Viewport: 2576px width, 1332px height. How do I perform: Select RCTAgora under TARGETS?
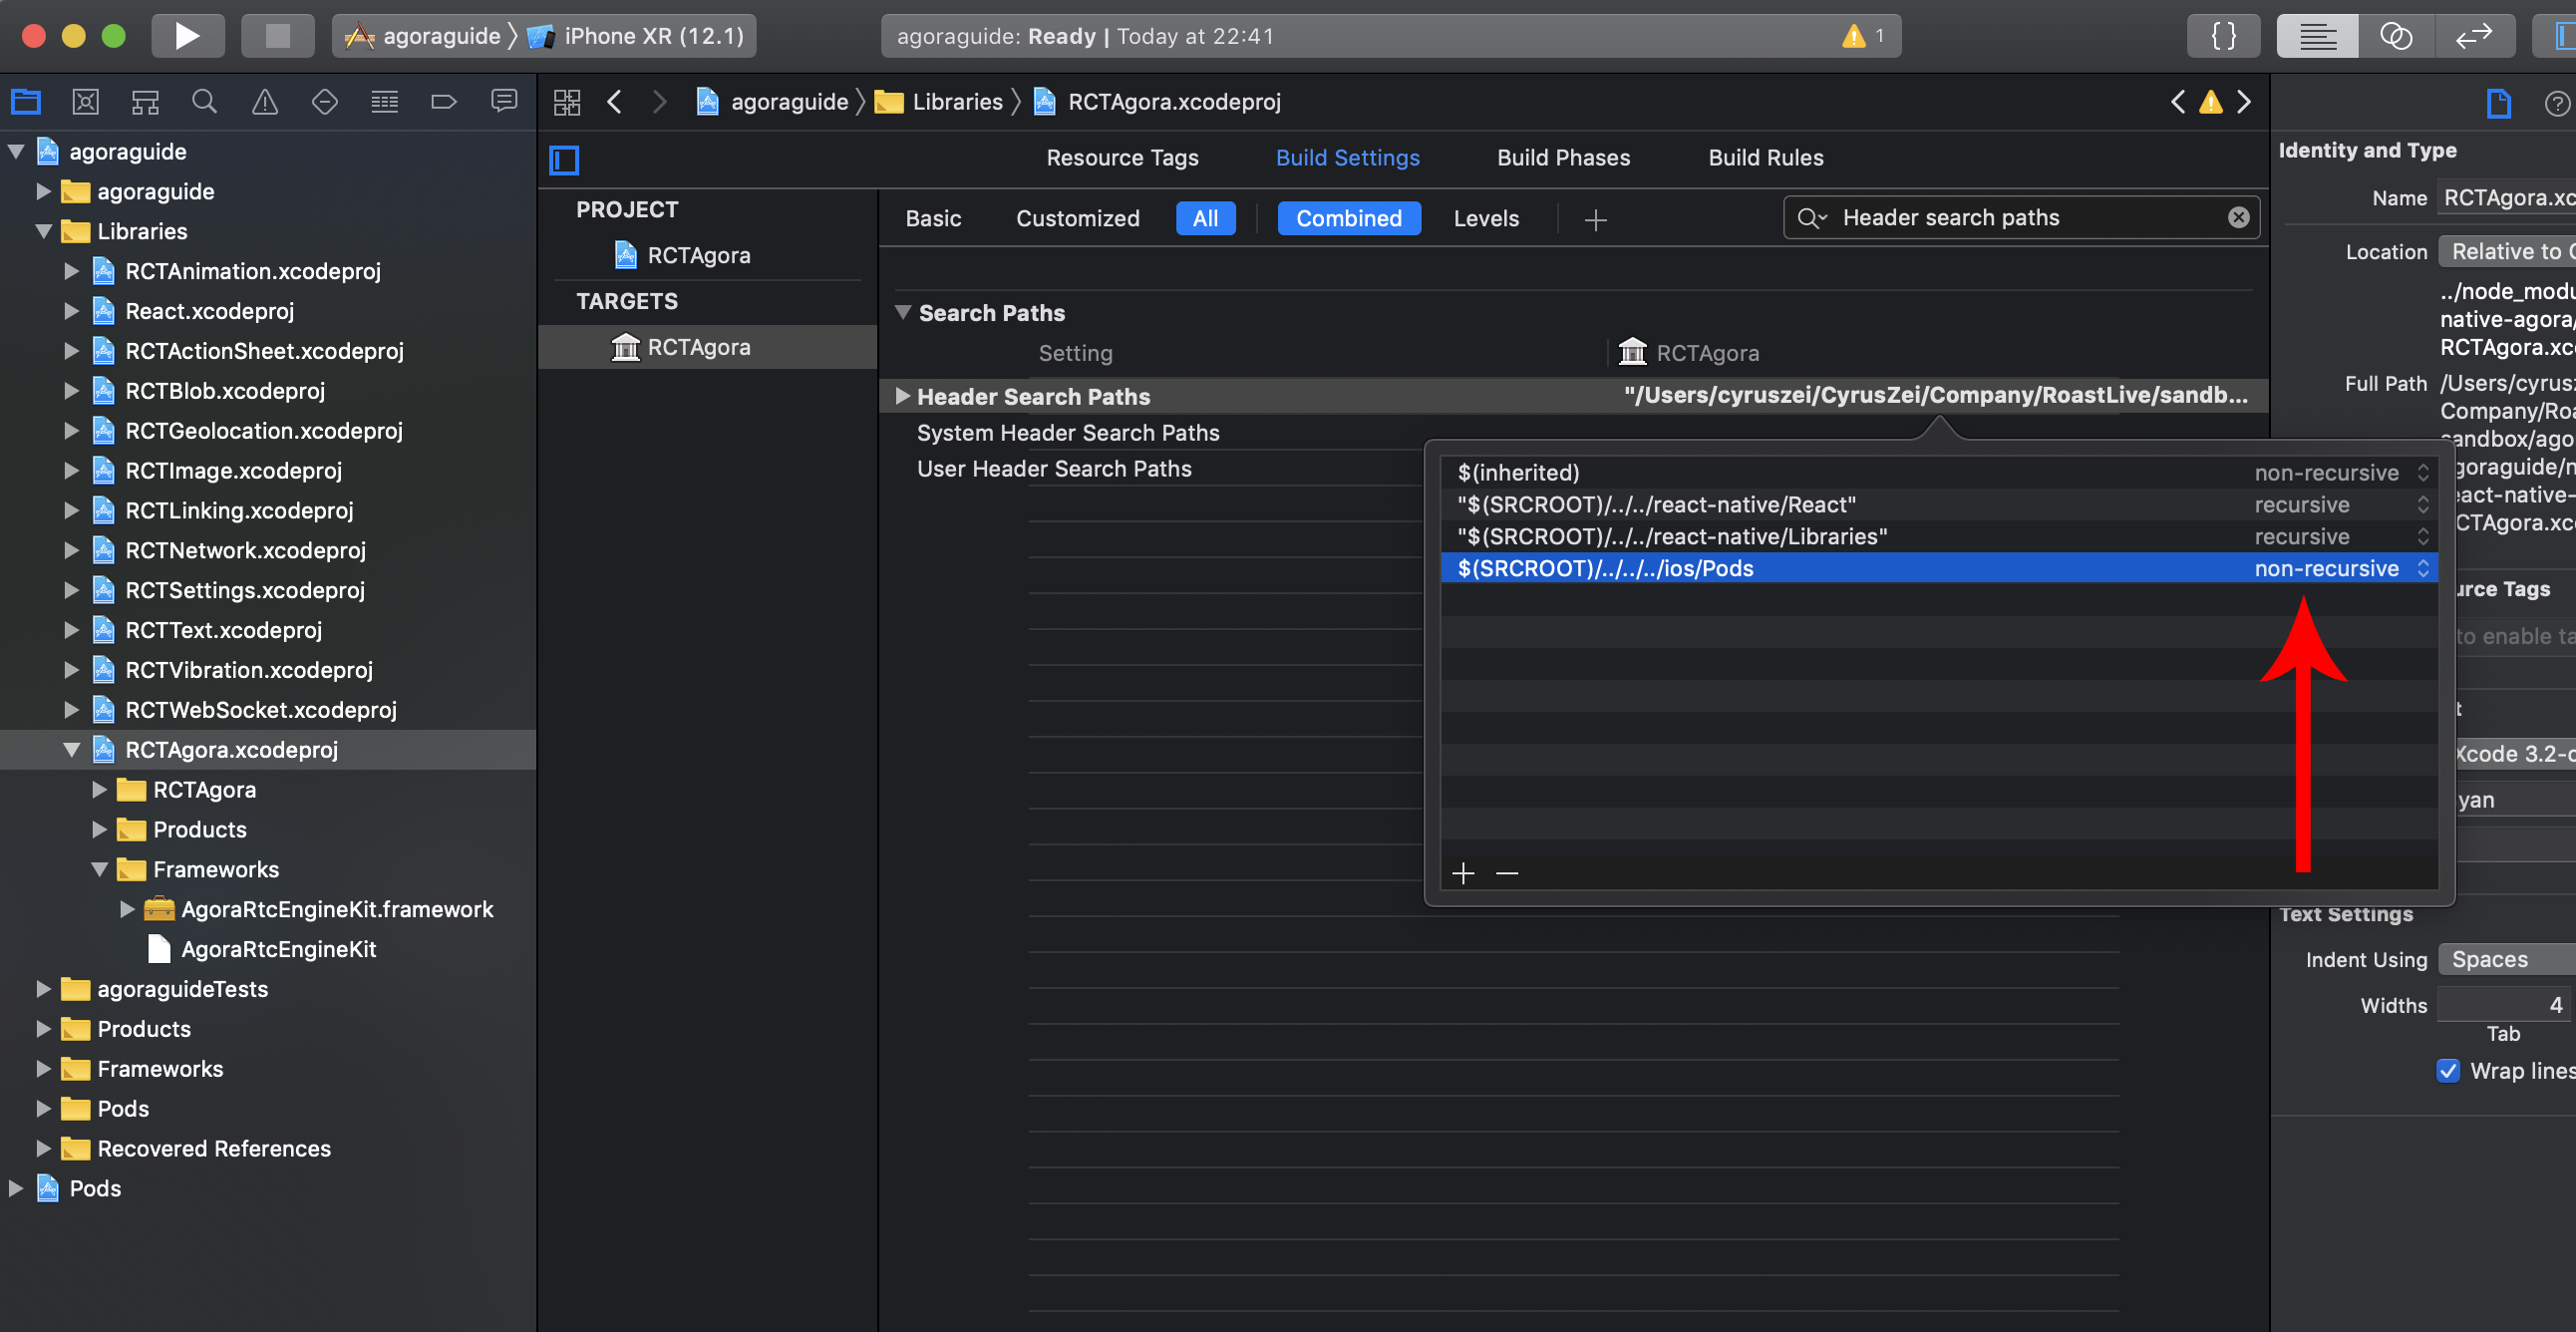point(698,347)
